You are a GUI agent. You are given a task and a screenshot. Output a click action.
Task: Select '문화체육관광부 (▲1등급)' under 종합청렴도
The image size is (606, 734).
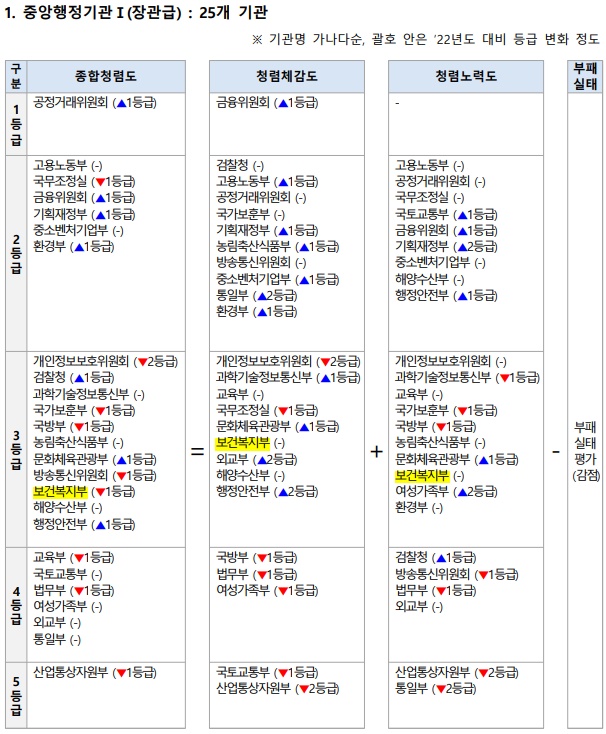click(95, 459)
